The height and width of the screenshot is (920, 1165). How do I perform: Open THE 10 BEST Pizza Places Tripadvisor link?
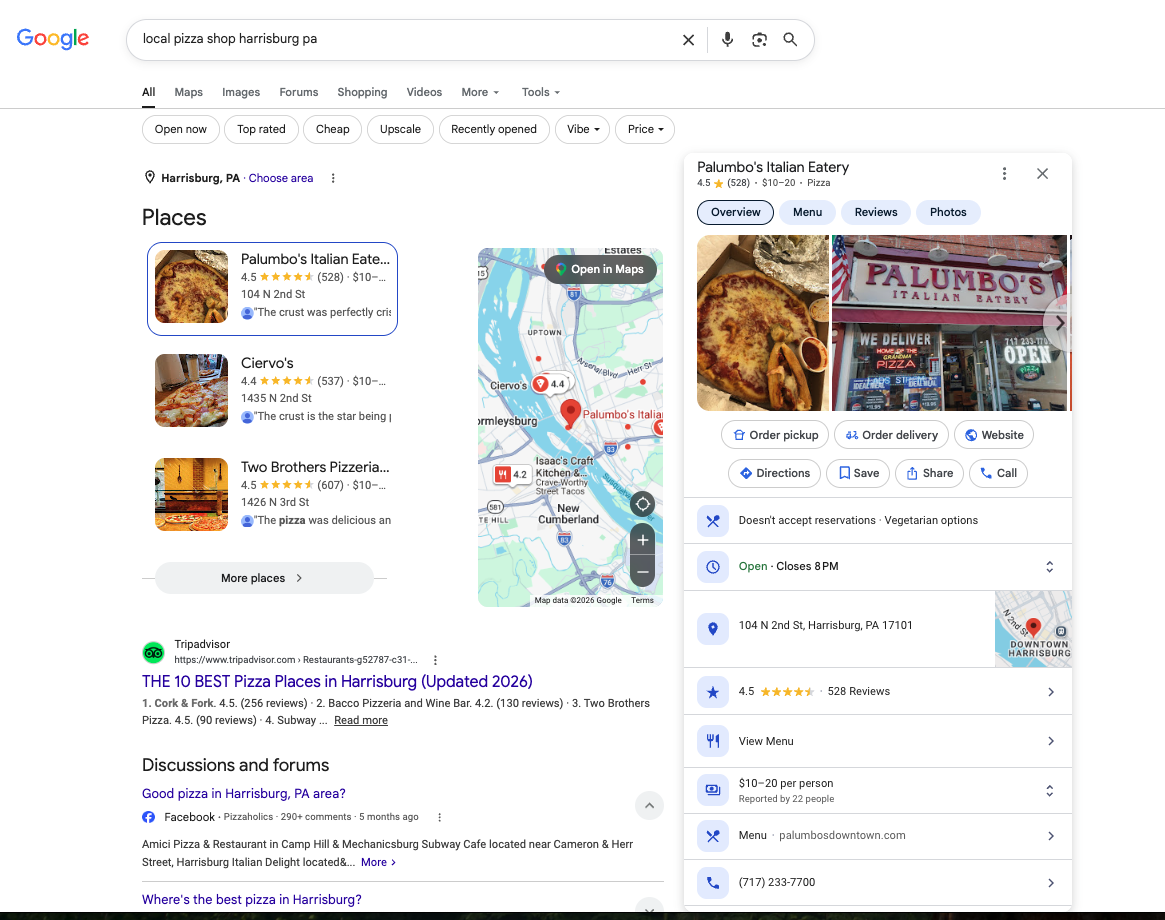(x=337, y=681)
